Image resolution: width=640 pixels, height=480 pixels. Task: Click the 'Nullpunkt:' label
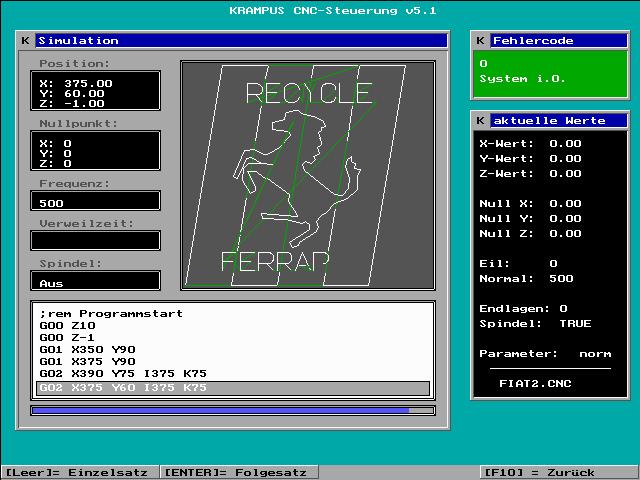(x=78, y=124)
